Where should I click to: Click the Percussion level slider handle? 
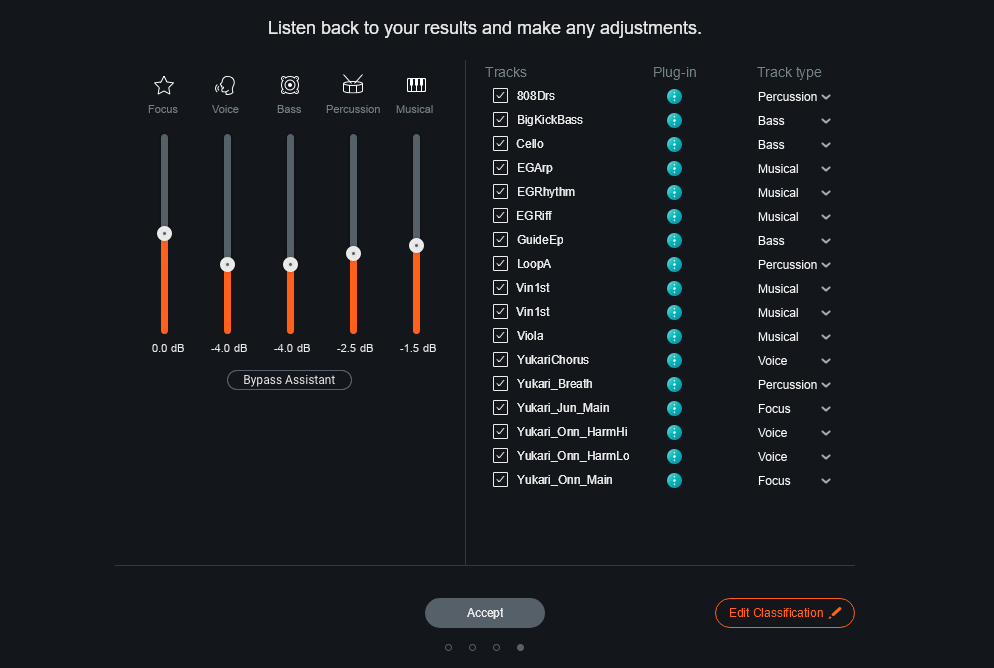(x=353, y=254)
